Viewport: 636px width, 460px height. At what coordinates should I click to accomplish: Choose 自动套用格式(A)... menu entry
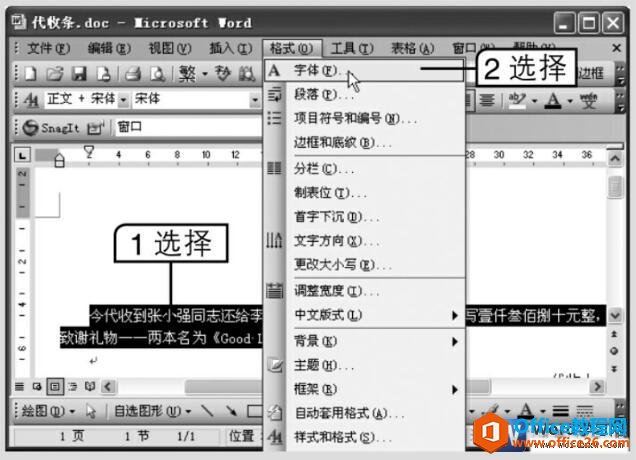click(364, 413)
